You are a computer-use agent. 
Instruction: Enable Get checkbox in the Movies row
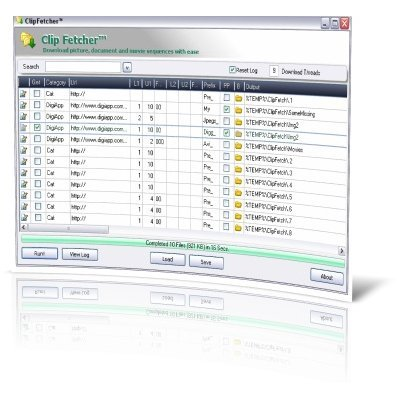(37, 139)
